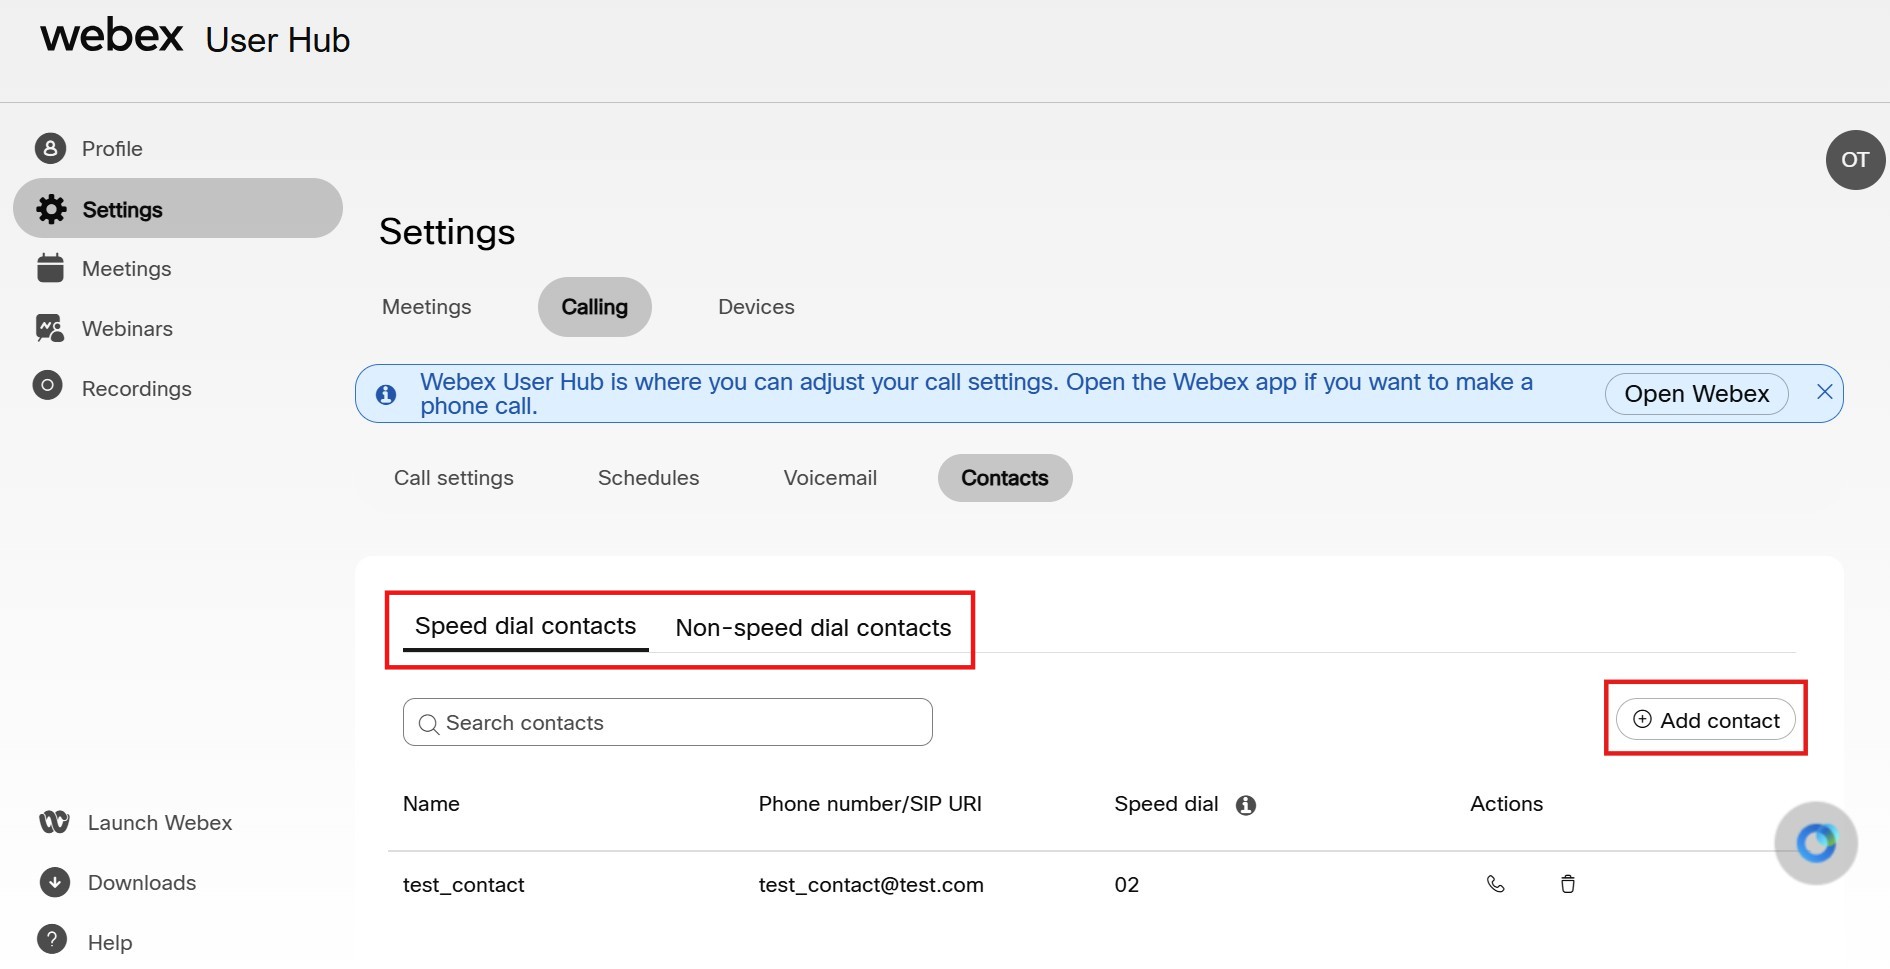Viewport: 1890px width, 969px height.
Task: Open Downloads in the sidebar
Action: pos(142,883)
